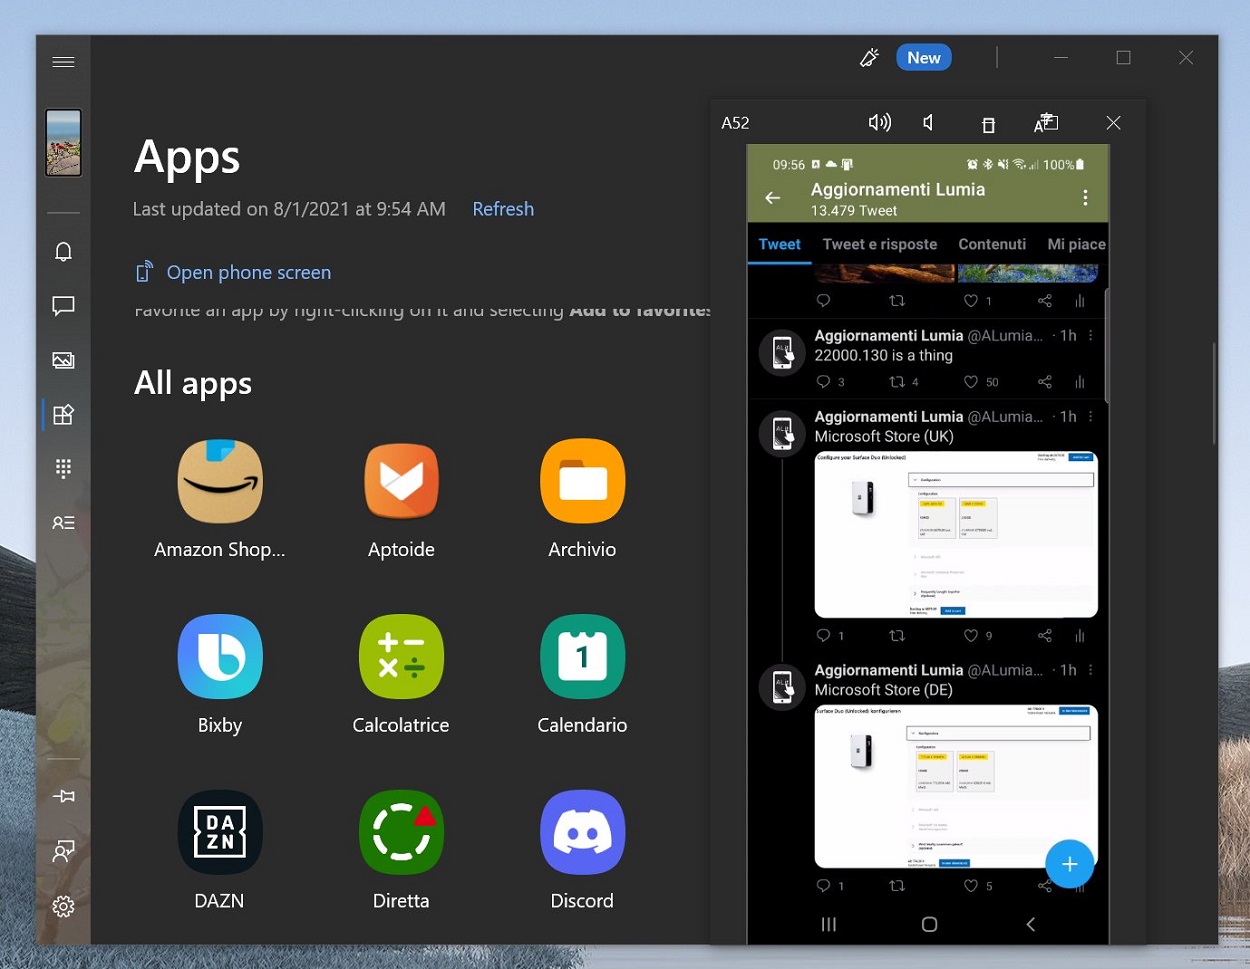Select the Apps icon in sidebar
1250x969 pixels.
[63, 414]
